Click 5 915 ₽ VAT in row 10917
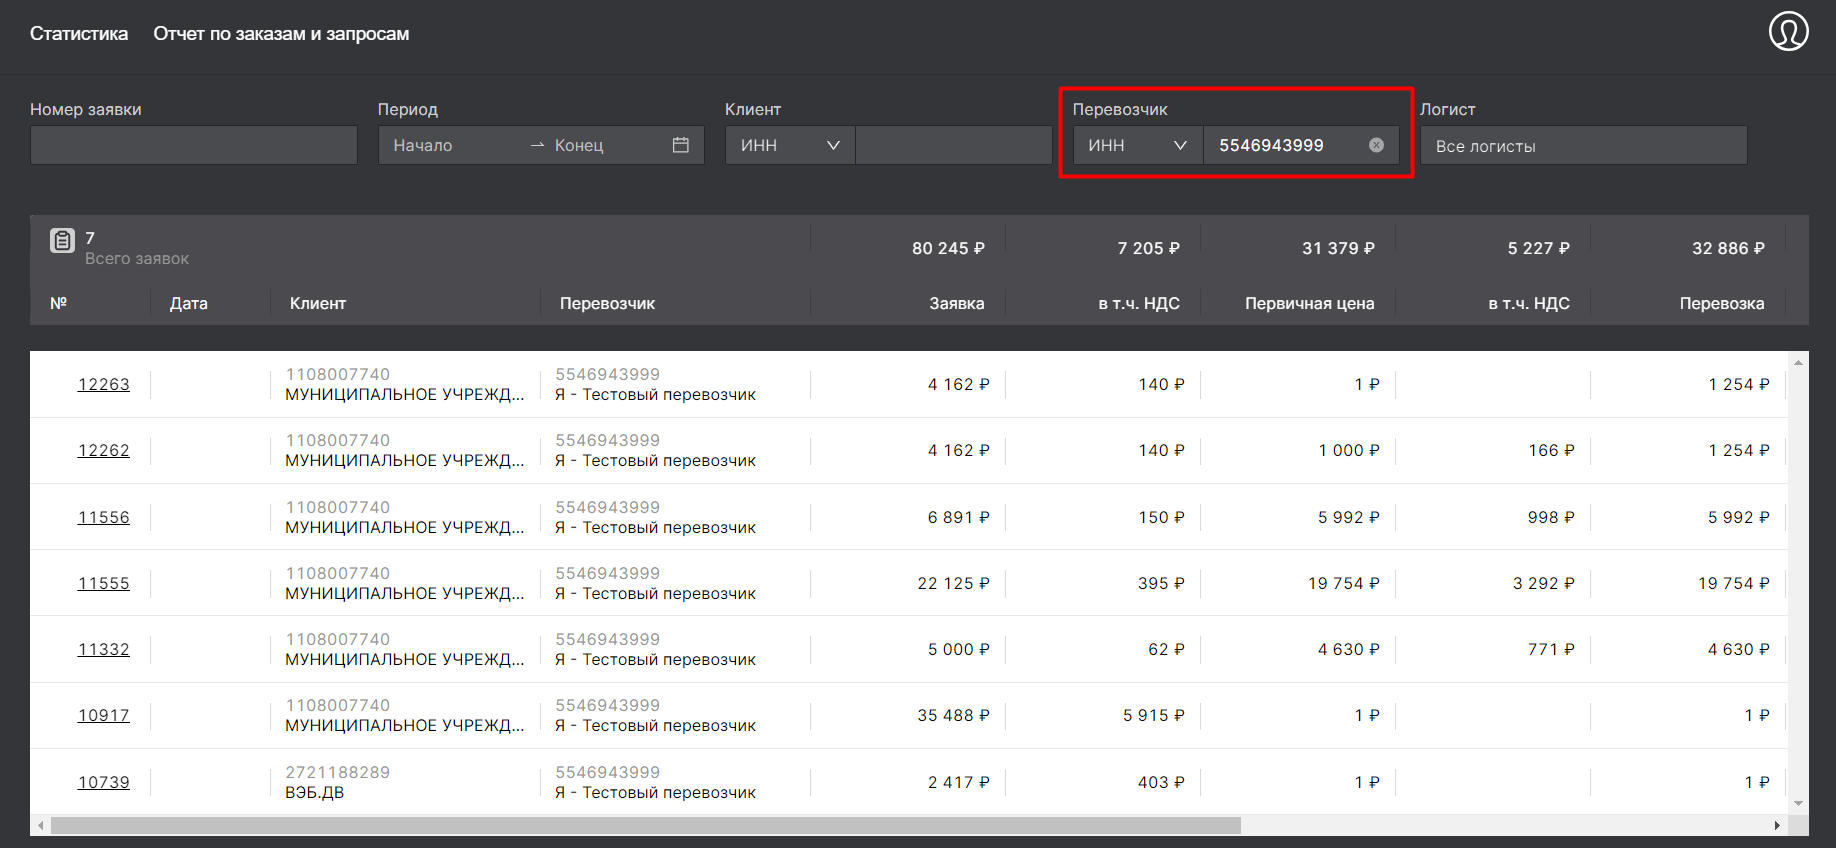This screenshot has height=848, width=1836. (1153, 715)
